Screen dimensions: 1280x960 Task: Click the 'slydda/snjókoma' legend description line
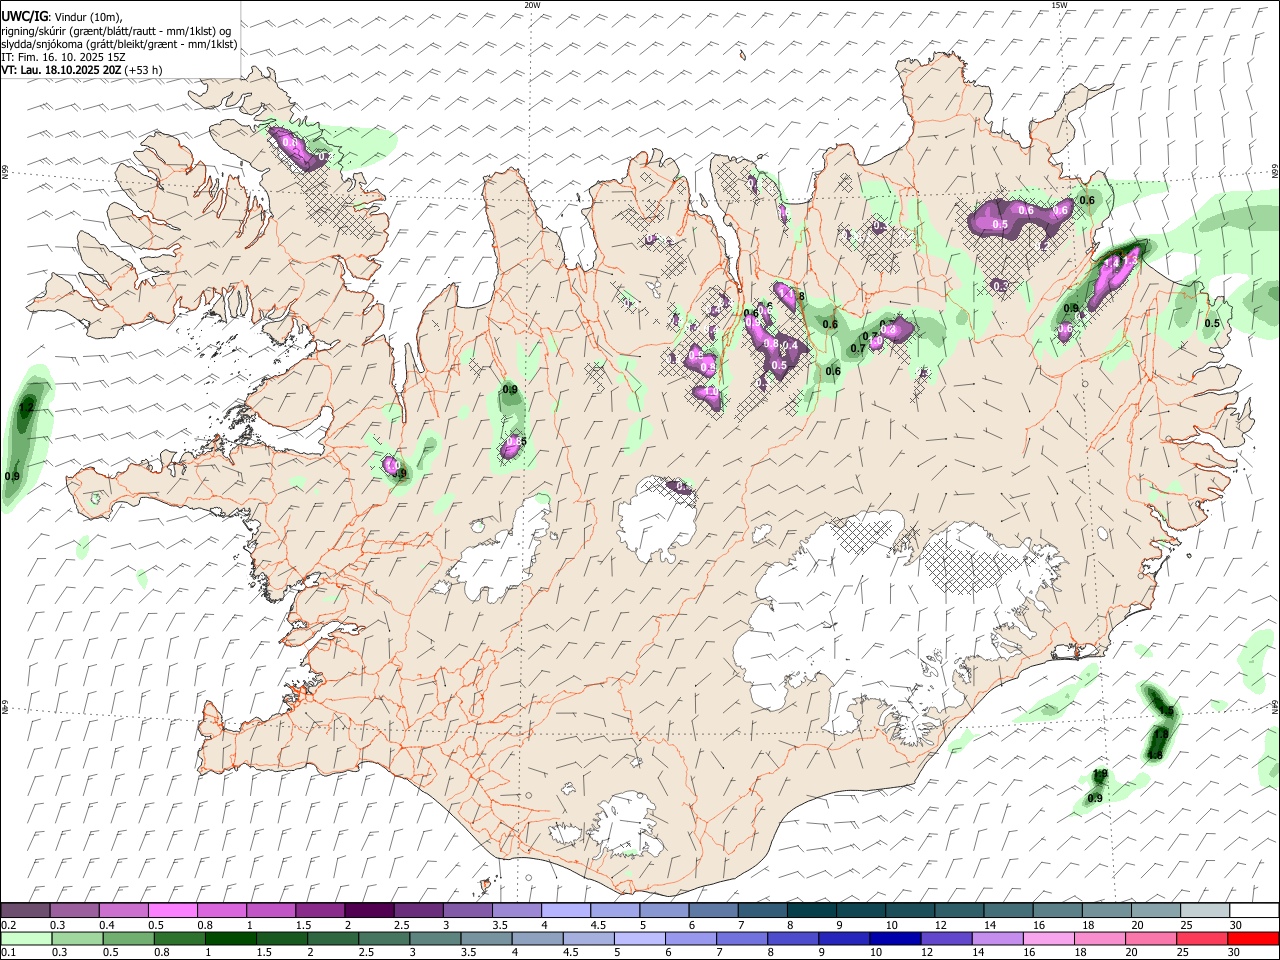[119, 44]
